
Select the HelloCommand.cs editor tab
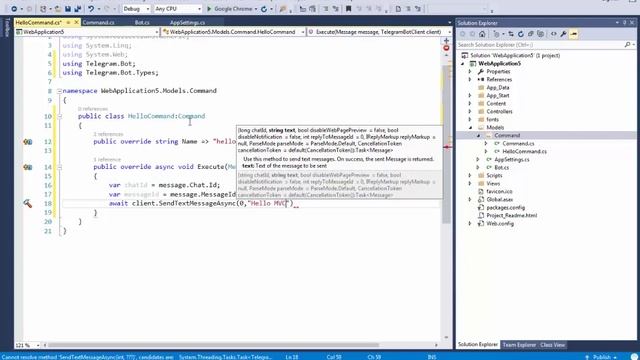[38, 22]
